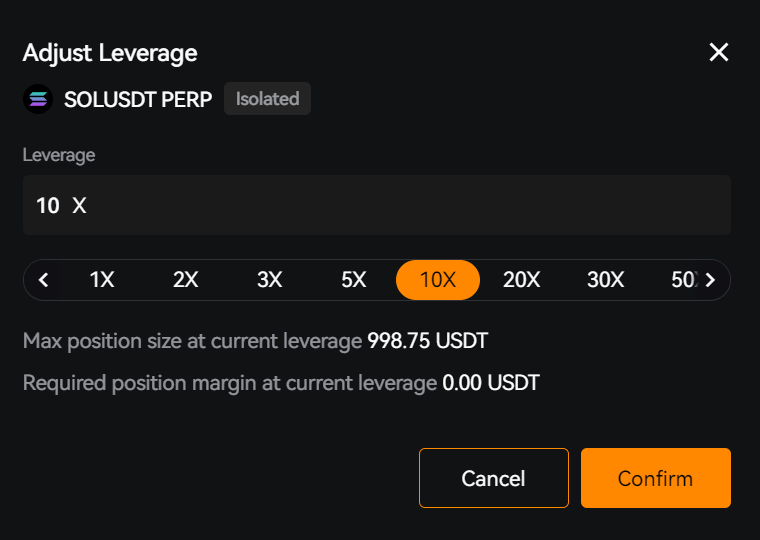Set leverage to 3X preset
This screenshot has width=760, height=540.
[x=270, y=280]
